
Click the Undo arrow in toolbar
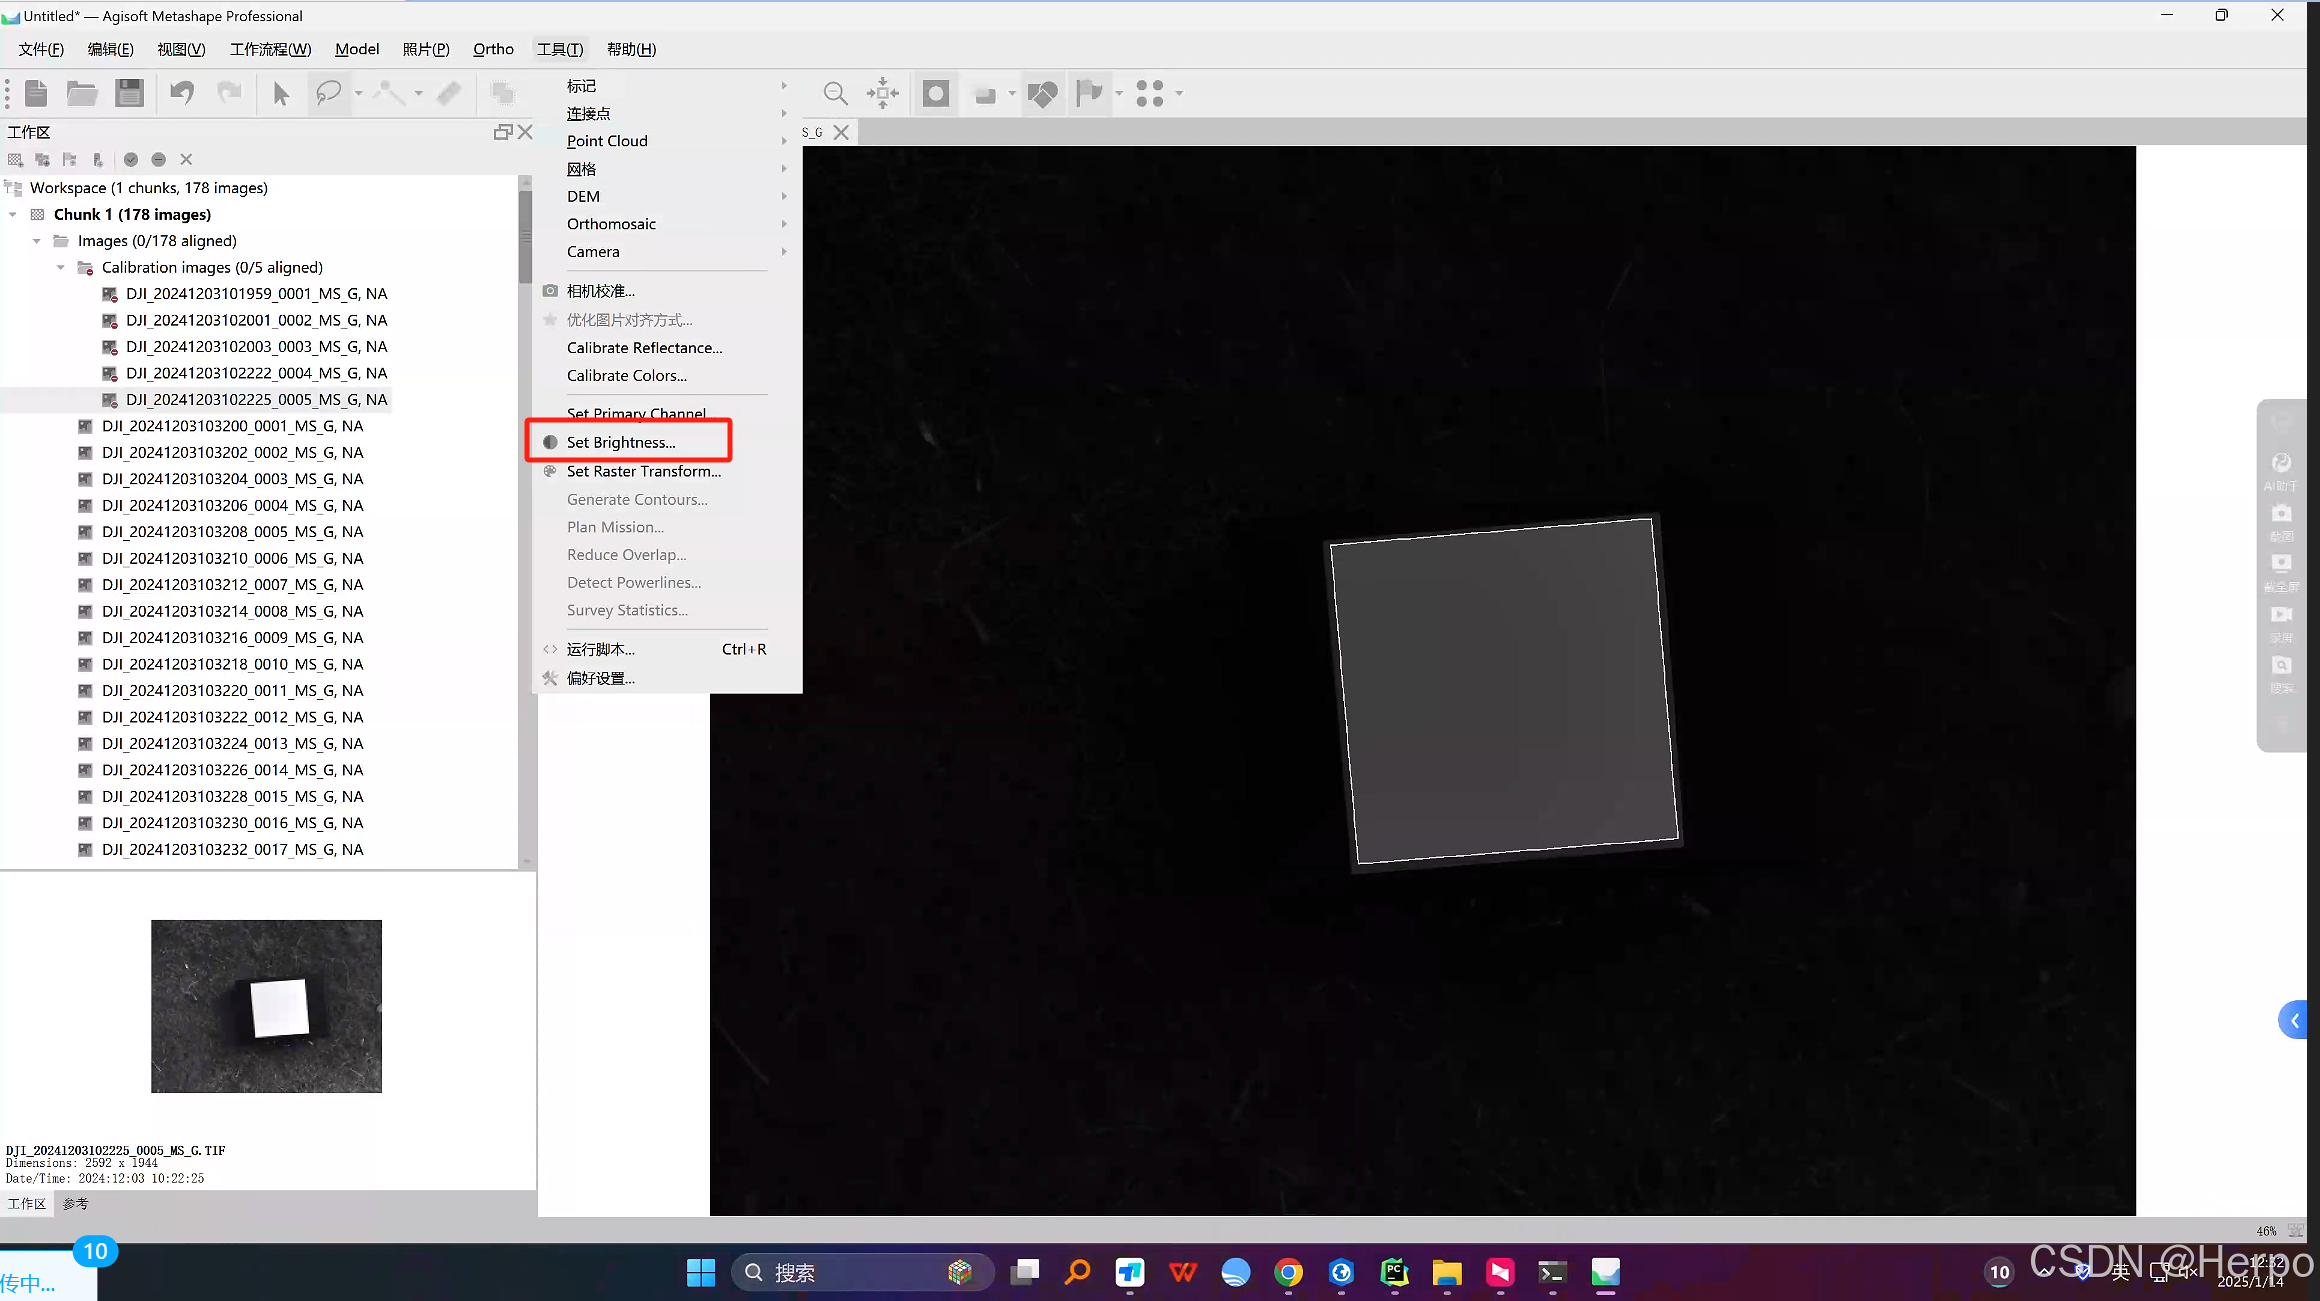point(182,93)
